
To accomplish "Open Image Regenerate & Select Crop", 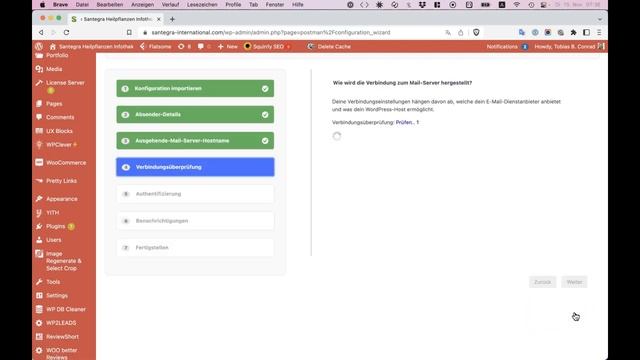I will 63,261.
